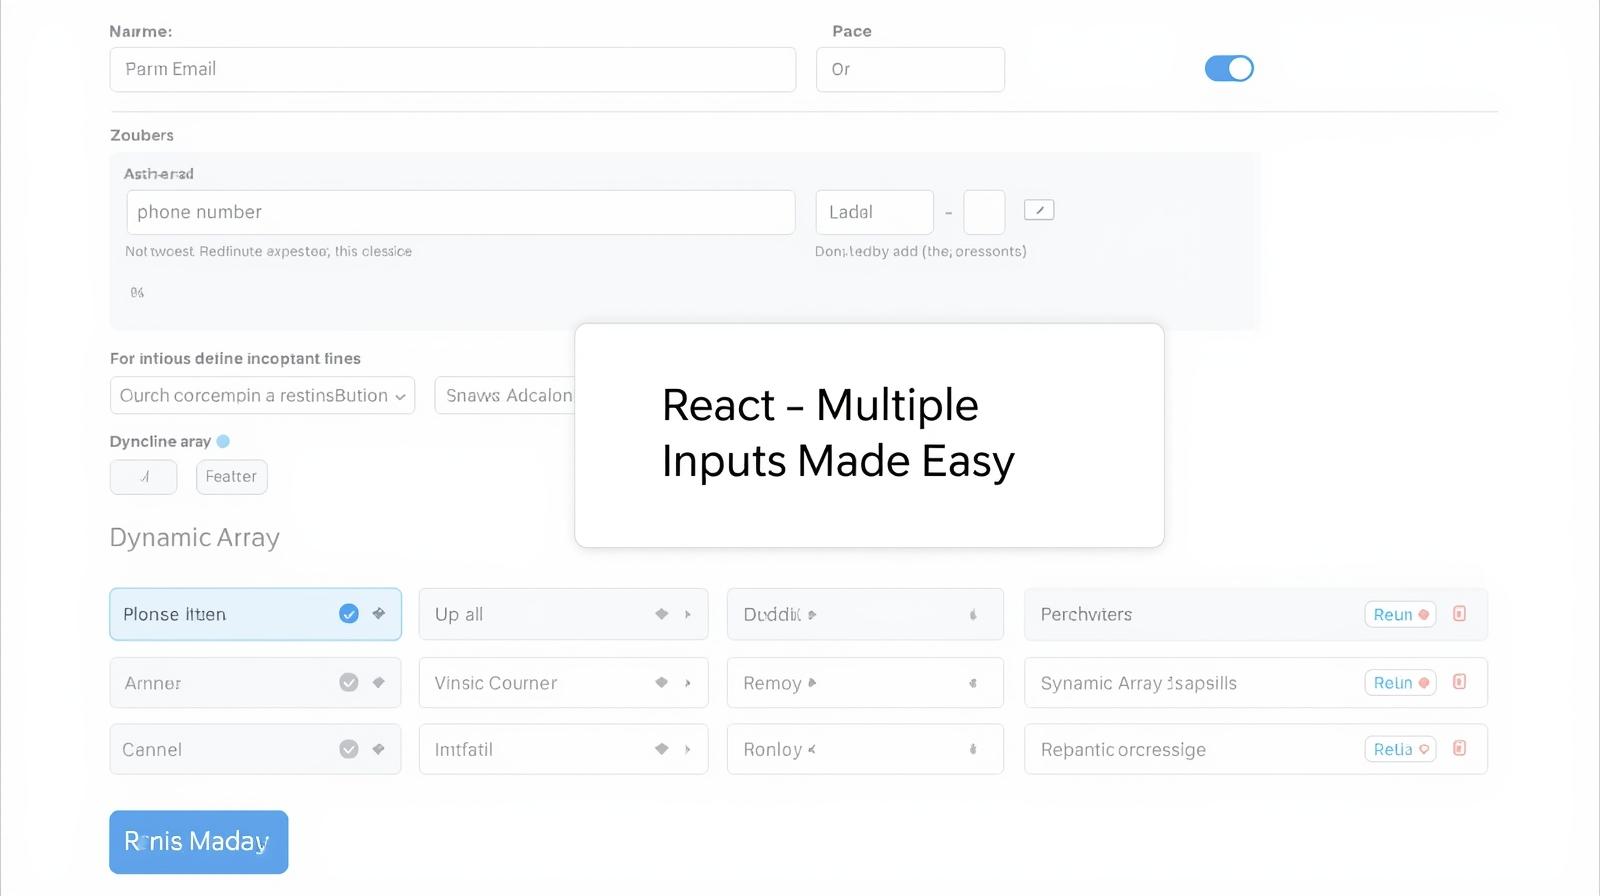The height and width of the screenshot is (896, 1600).
Task: Click the diamond icon in Plonse itten row
Action: 379,614
